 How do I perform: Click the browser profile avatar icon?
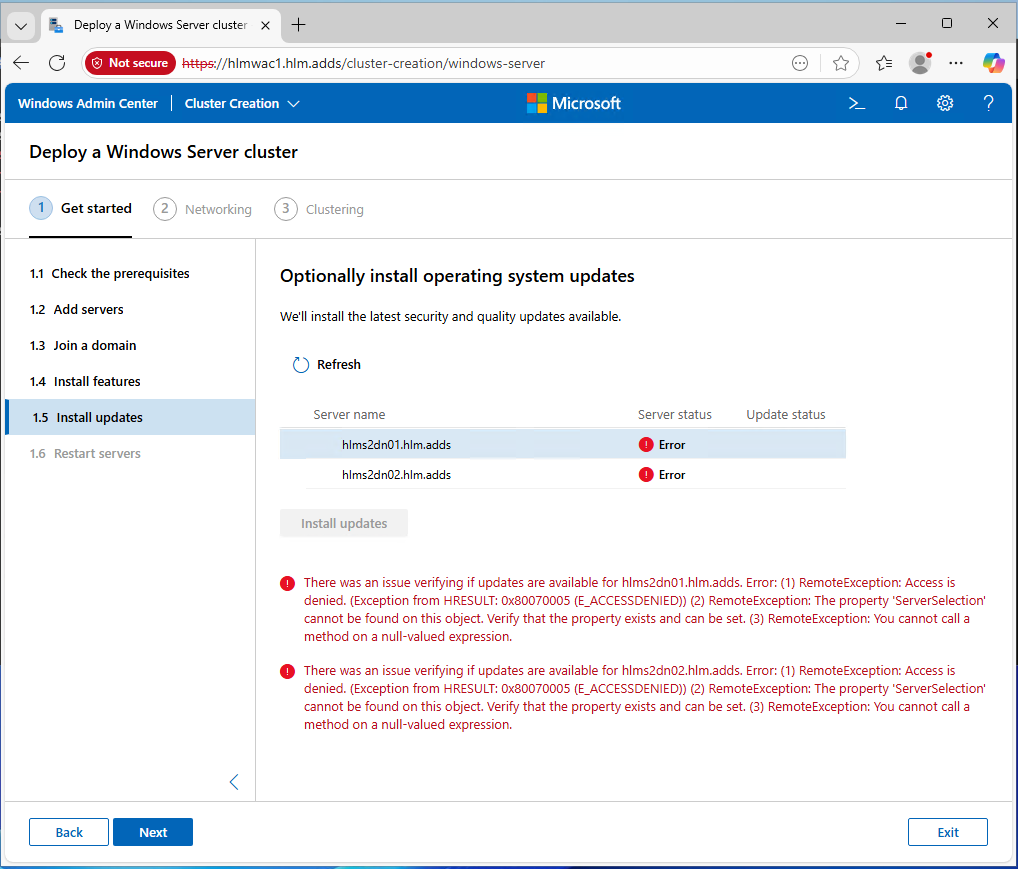(920, 63)
